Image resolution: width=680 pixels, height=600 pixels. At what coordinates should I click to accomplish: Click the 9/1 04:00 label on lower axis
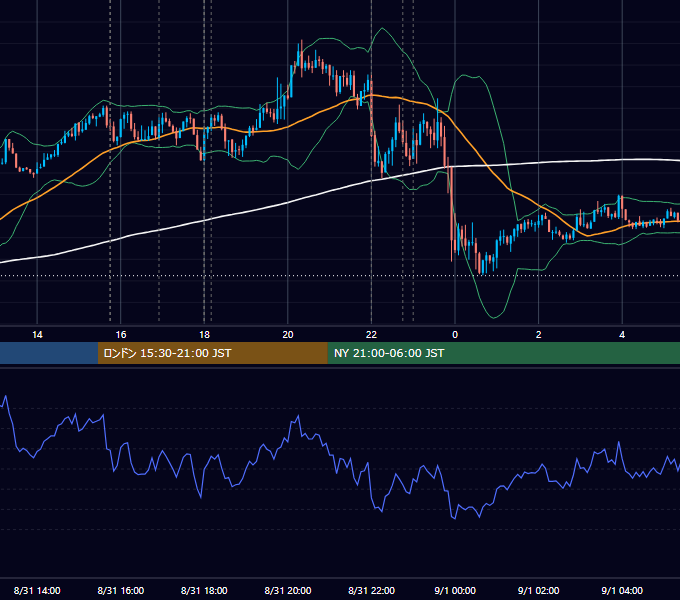[622, 590]
